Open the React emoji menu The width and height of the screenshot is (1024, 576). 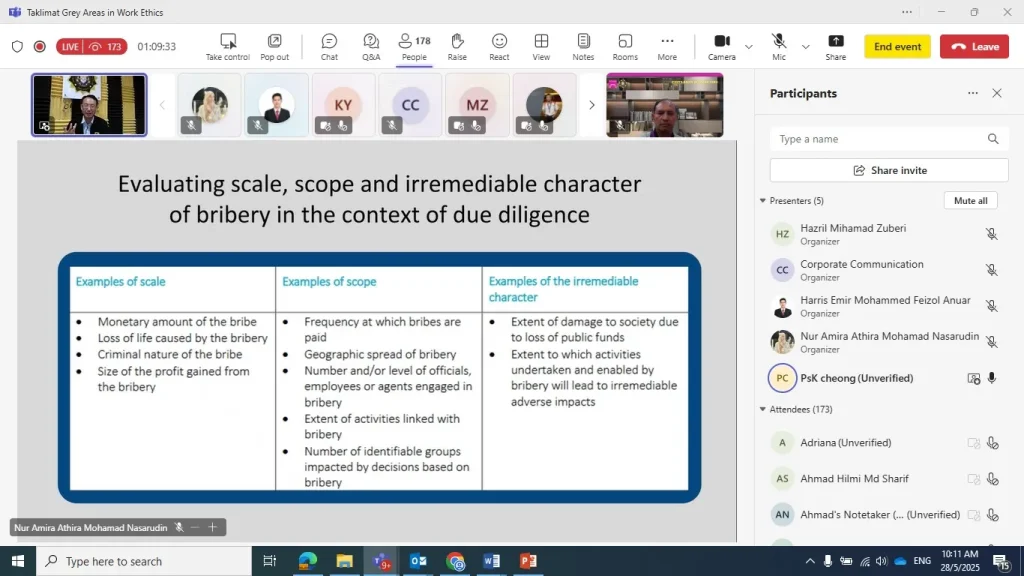(x=499, y=46)
